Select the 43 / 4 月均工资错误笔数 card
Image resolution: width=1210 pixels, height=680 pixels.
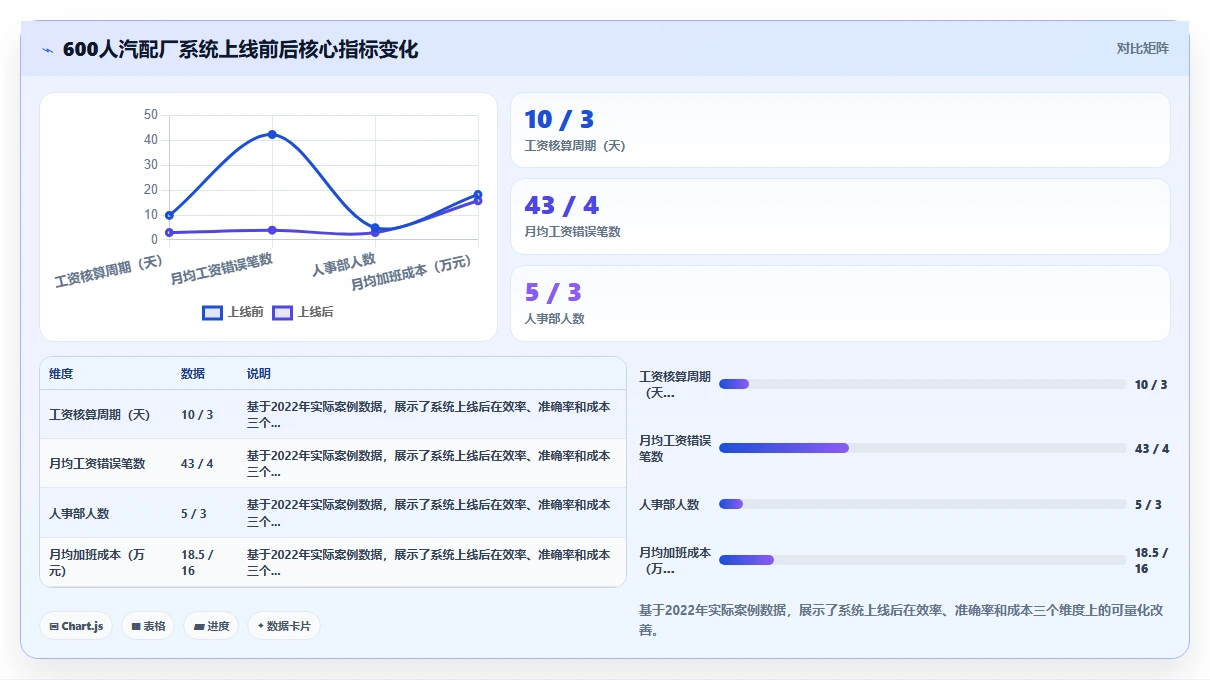(840, 217)
